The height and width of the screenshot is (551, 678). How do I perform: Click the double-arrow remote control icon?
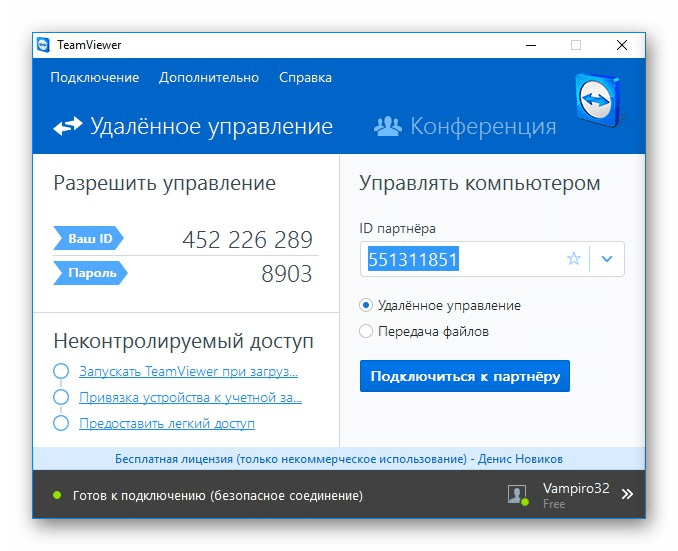(68, 126)
